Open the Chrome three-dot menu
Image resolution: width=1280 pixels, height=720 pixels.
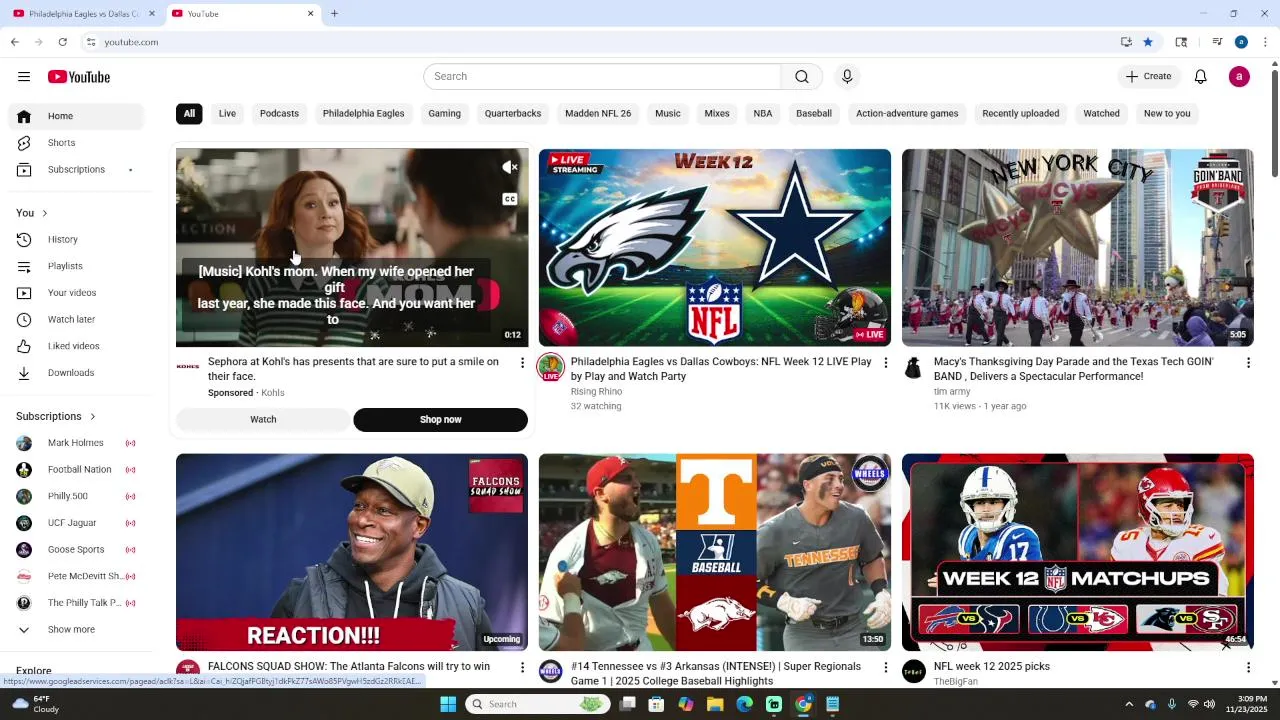(x=1265, y=42)
